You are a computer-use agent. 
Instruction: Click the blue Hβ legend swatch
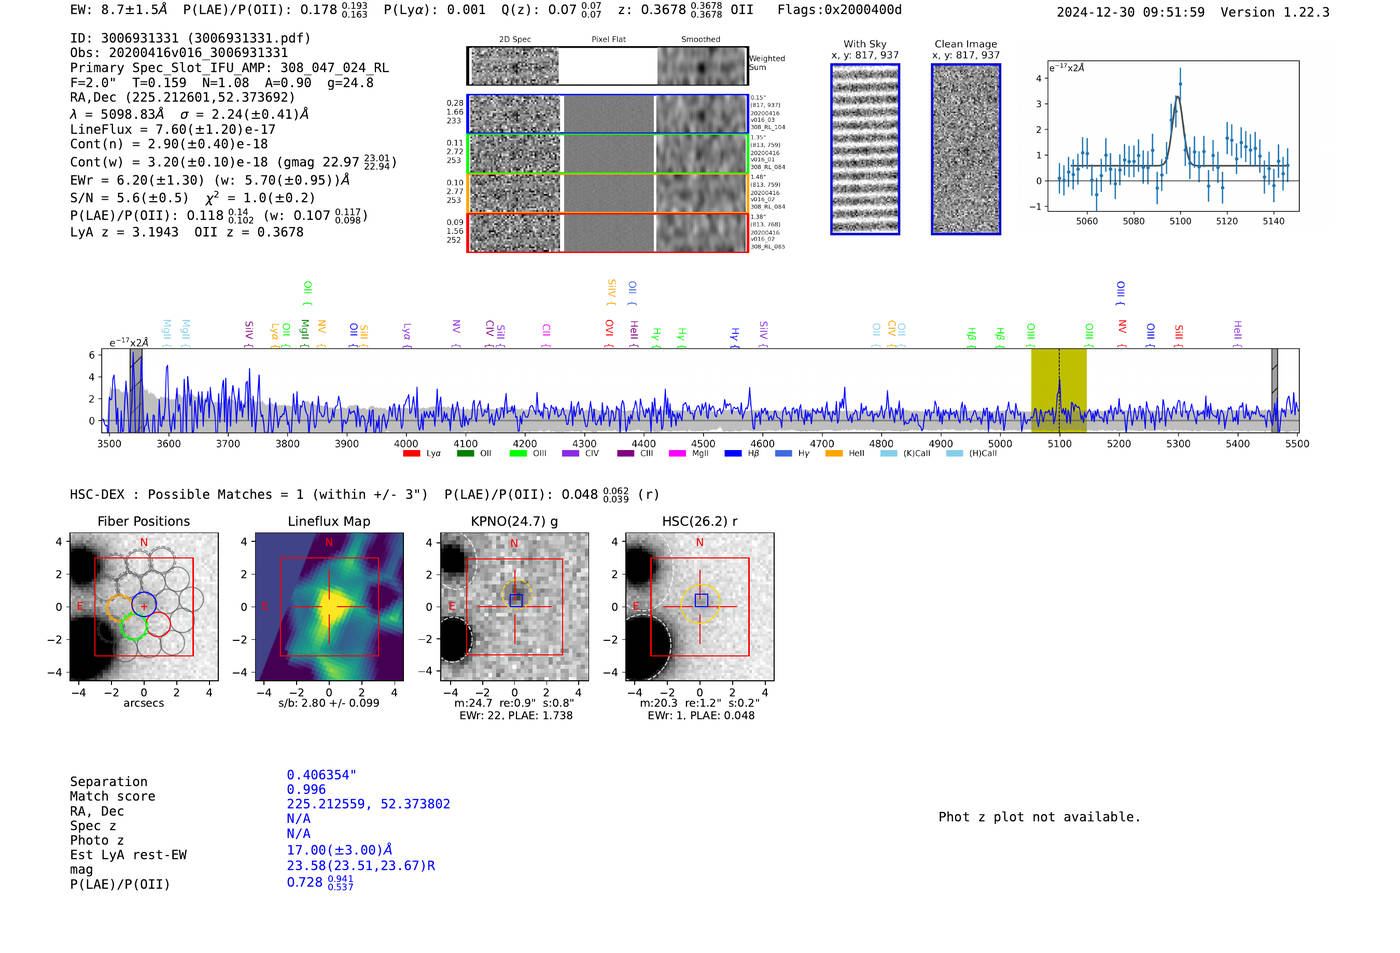point(733,454)
